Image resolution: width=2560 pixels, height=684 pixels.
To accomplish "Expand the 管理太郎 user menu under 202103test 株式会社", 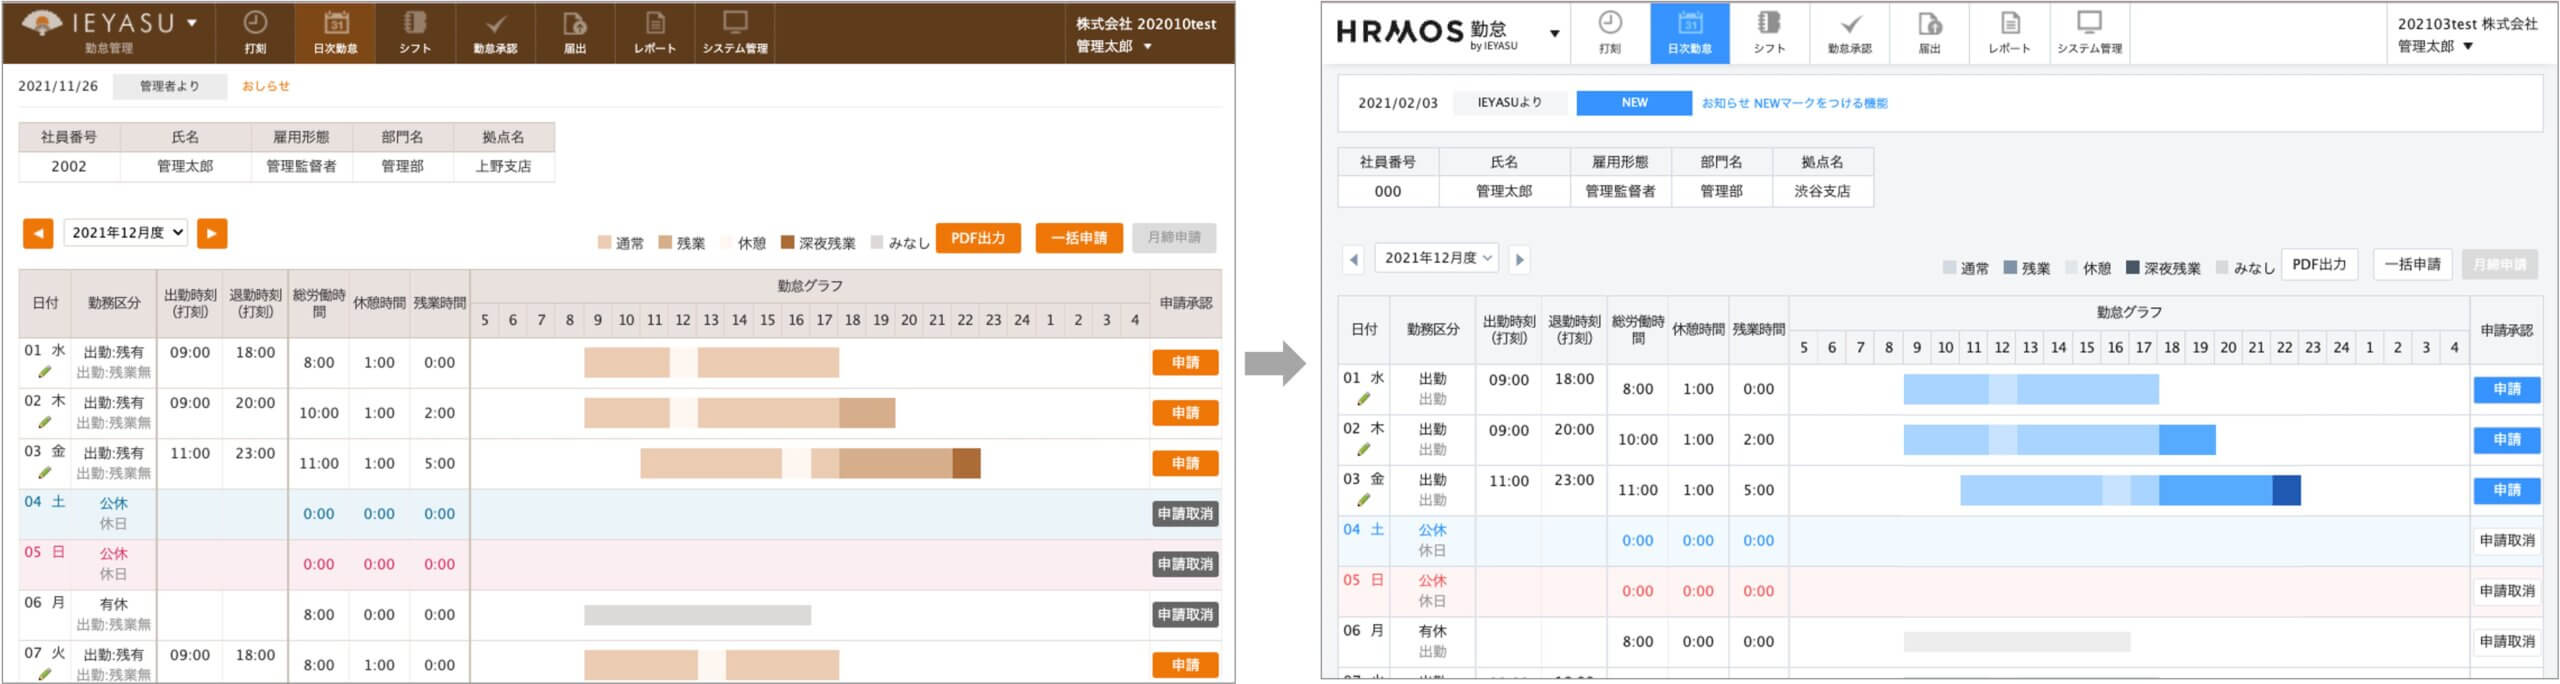I will [2435, 46].
